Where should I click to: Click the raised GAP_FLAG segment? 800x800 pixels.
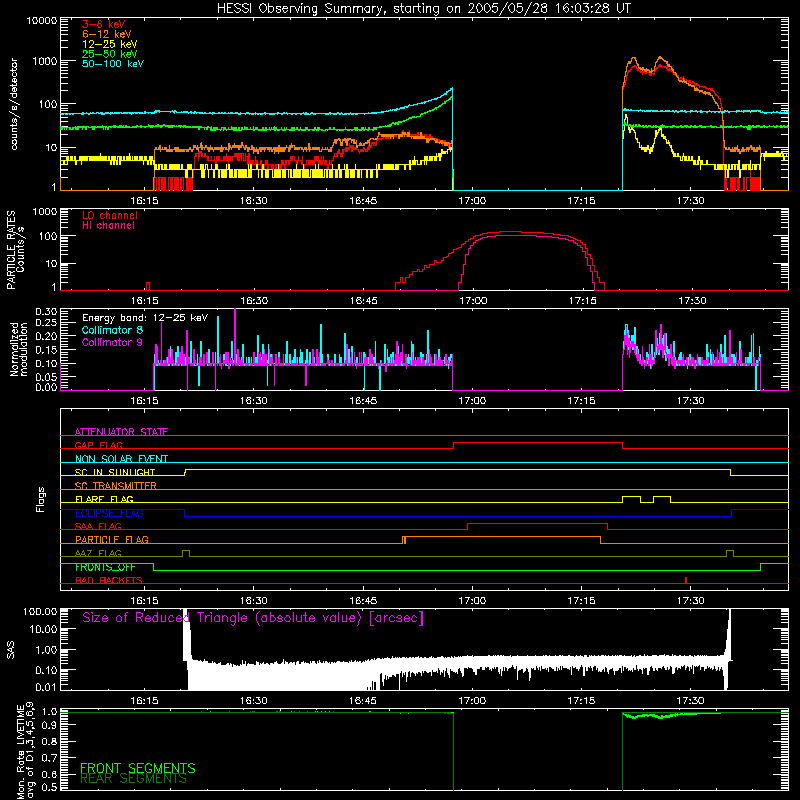click(538, 443)
